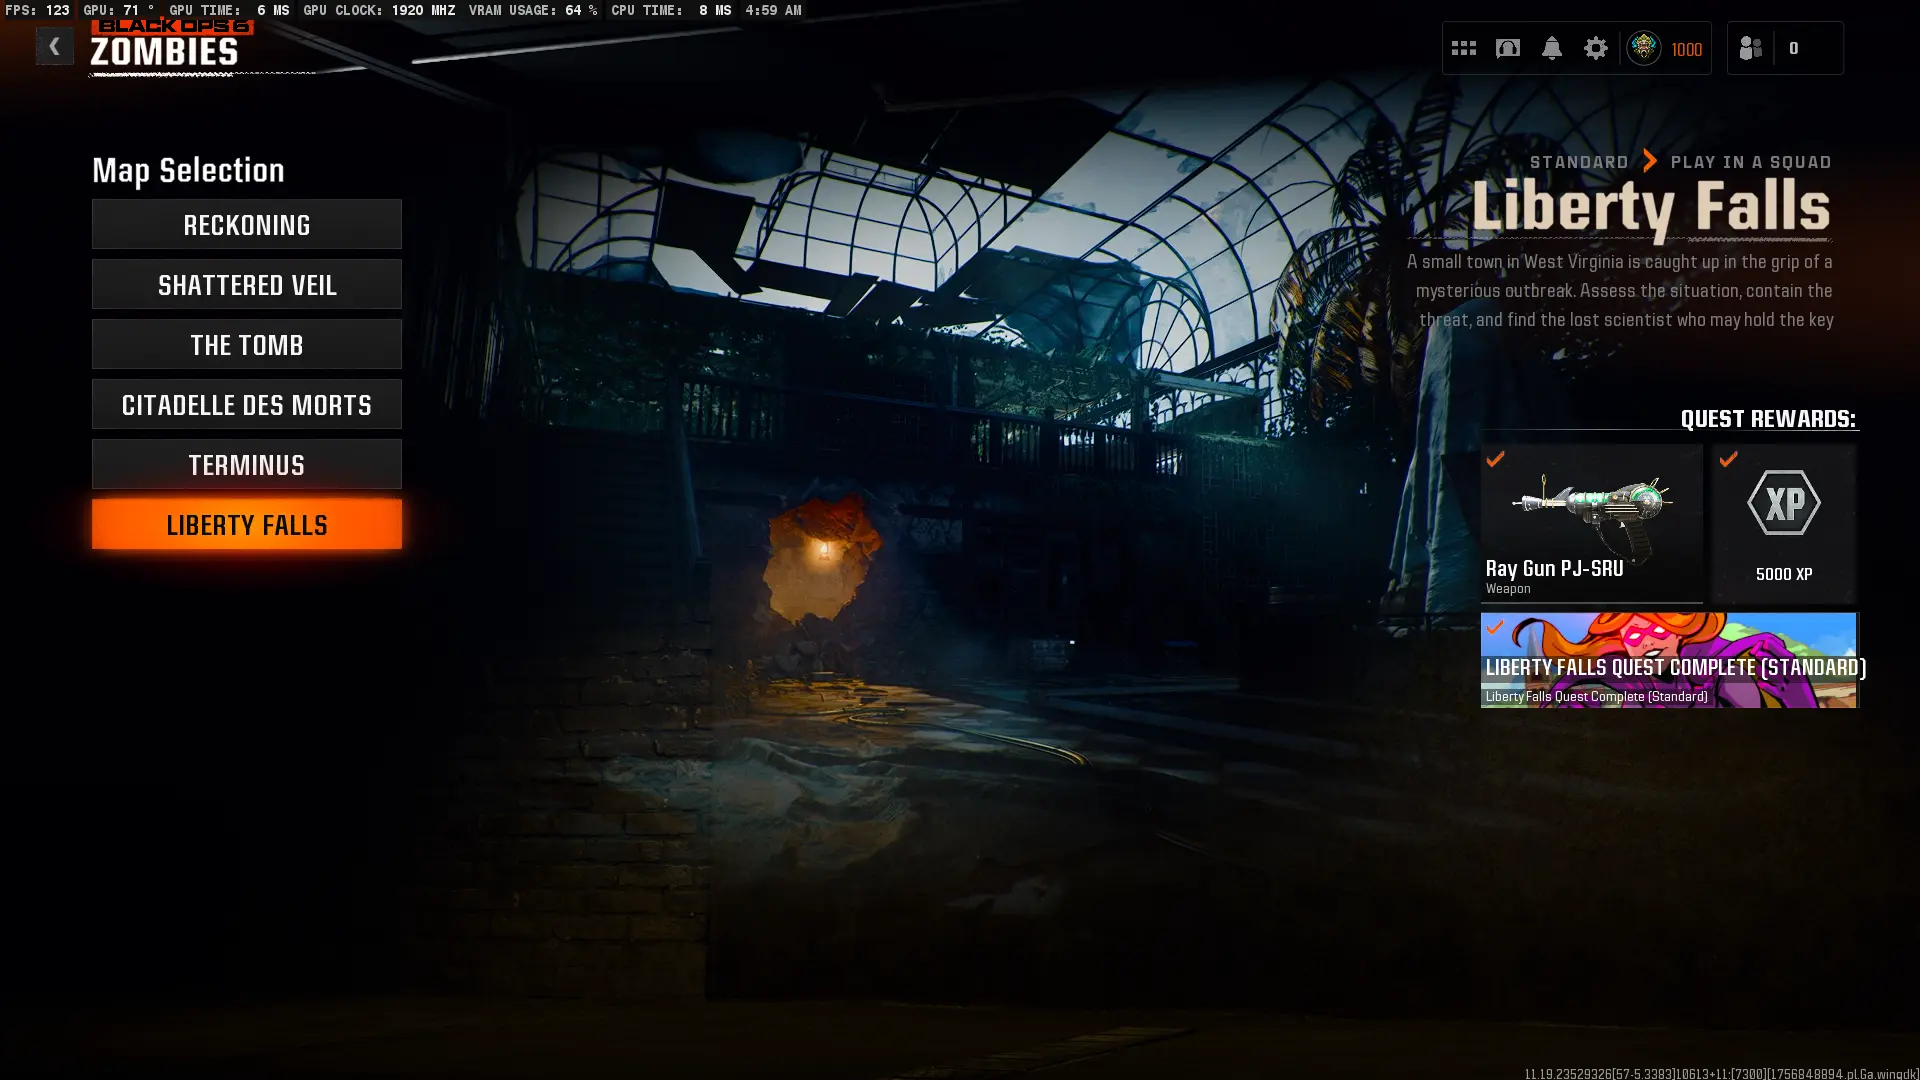Open the game menu grid icon
This screenshot has width=1920, height=1080.
[1463, 48]
